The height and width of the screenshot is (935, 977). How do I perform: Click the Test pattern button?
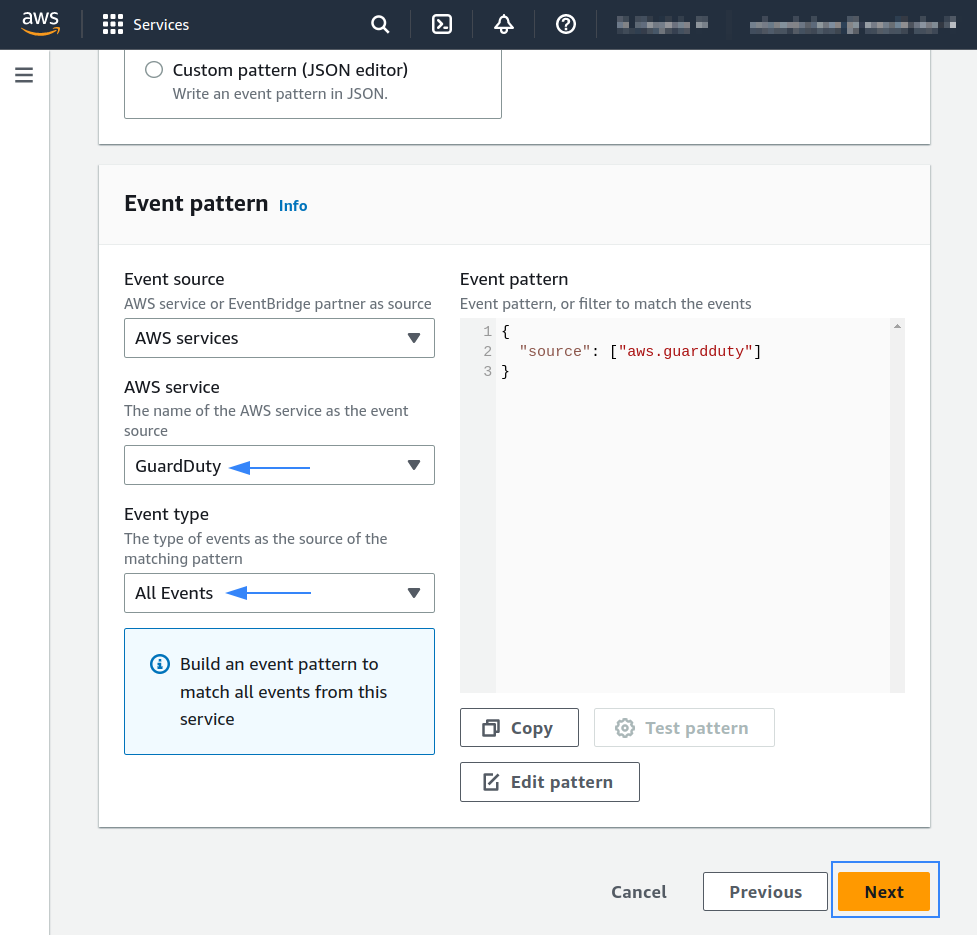[x=684, y=728]
